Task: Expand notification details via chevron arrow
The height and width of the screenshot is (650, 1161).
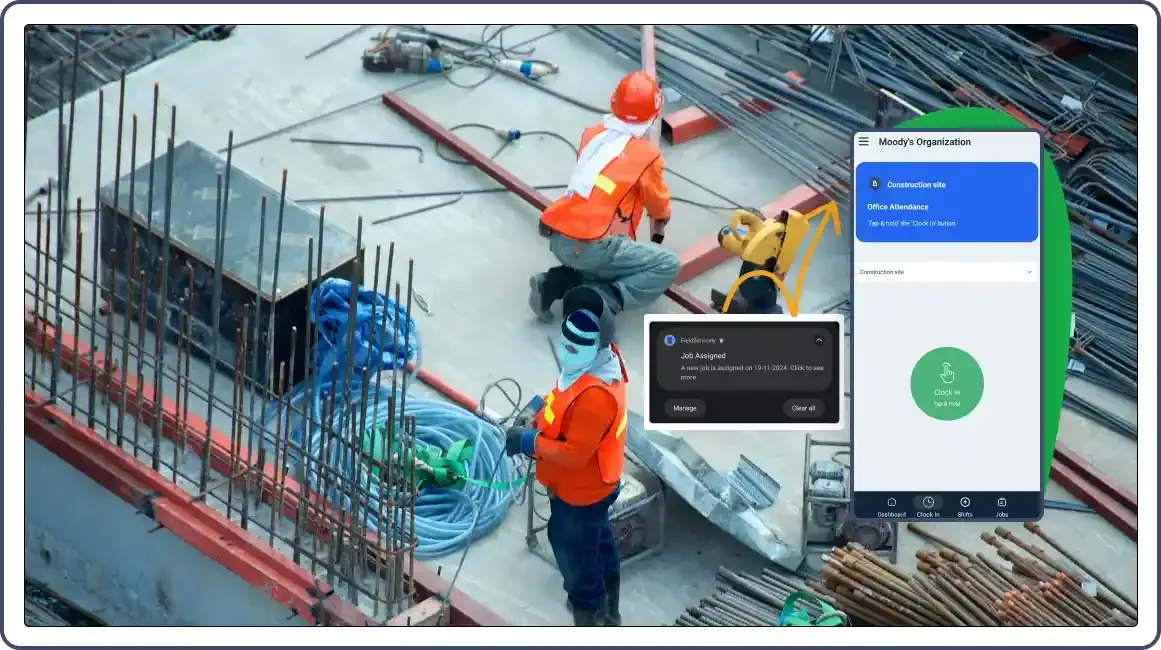Action: coord(820,340)
